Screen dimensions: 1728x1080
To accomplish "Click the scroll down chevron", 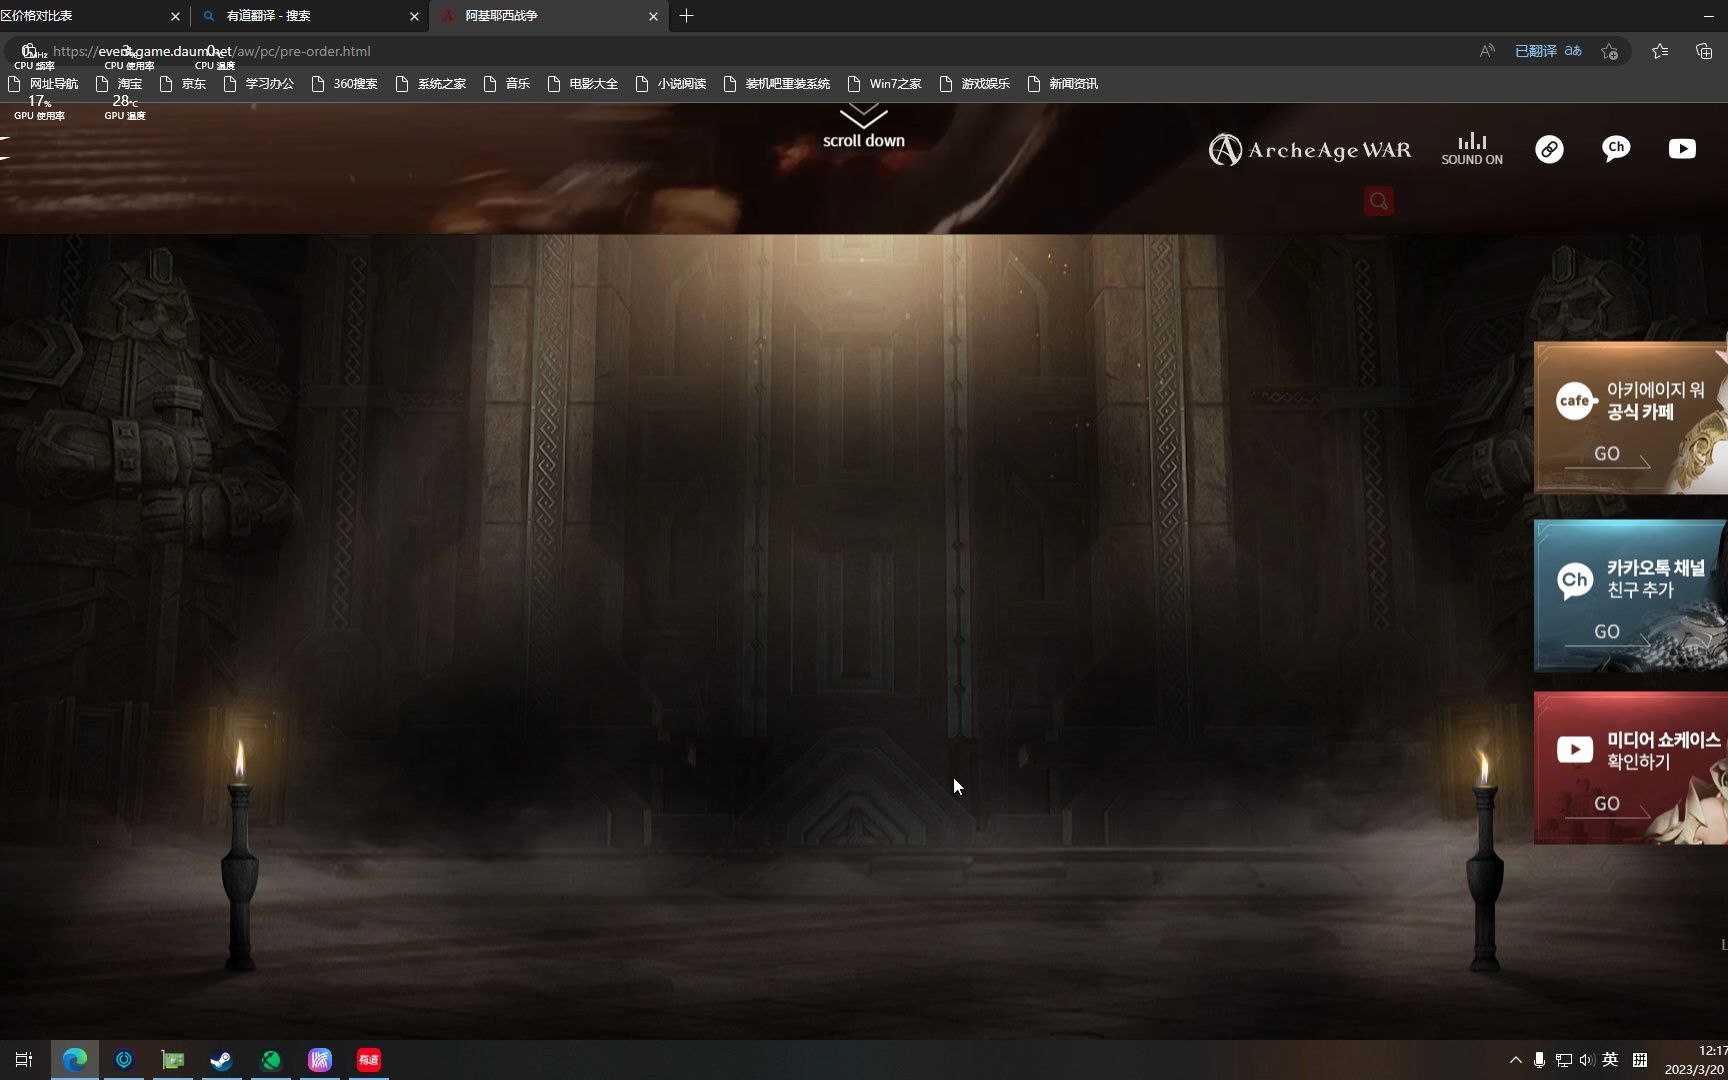I will coord(864,117).
